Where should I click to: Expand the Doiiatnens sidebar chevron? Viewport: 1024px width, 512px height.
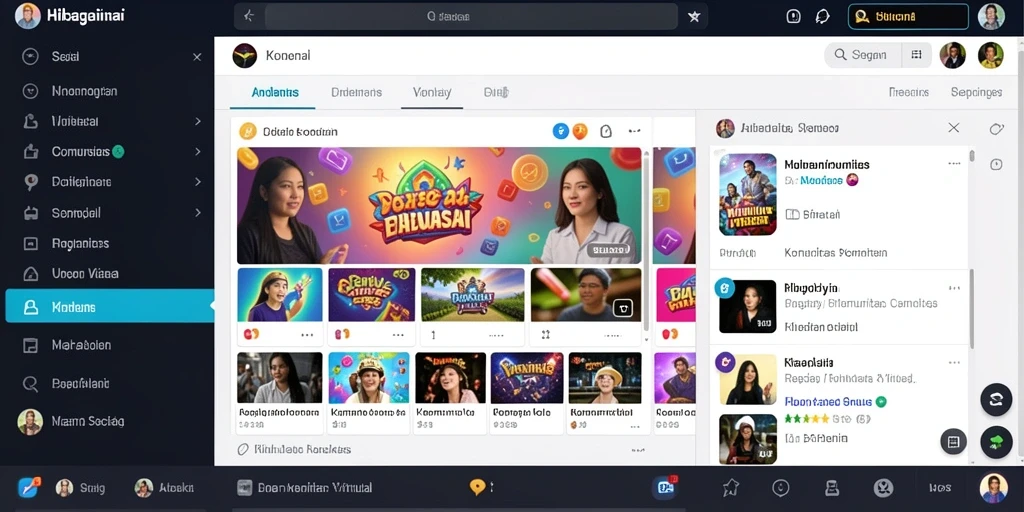pyautogui.click(x=197, y=182)
